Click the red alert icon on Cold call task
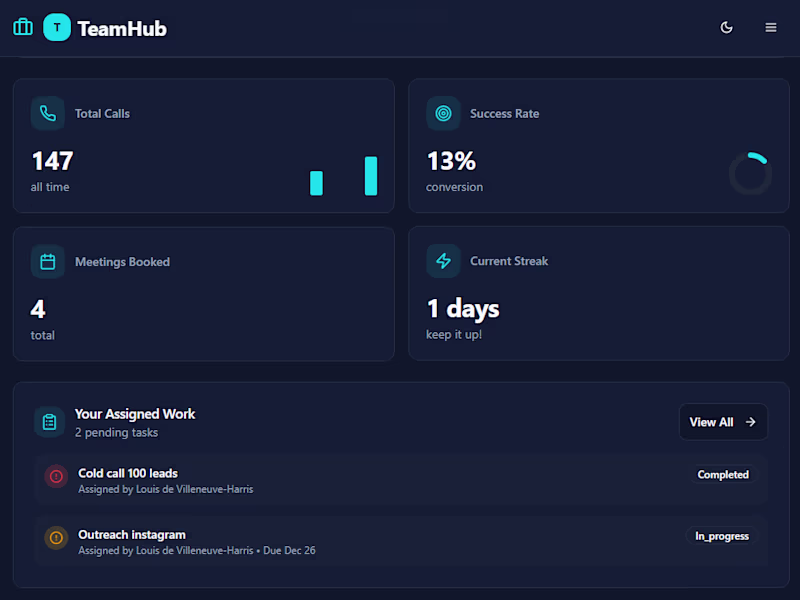 (x=56, y=477)
